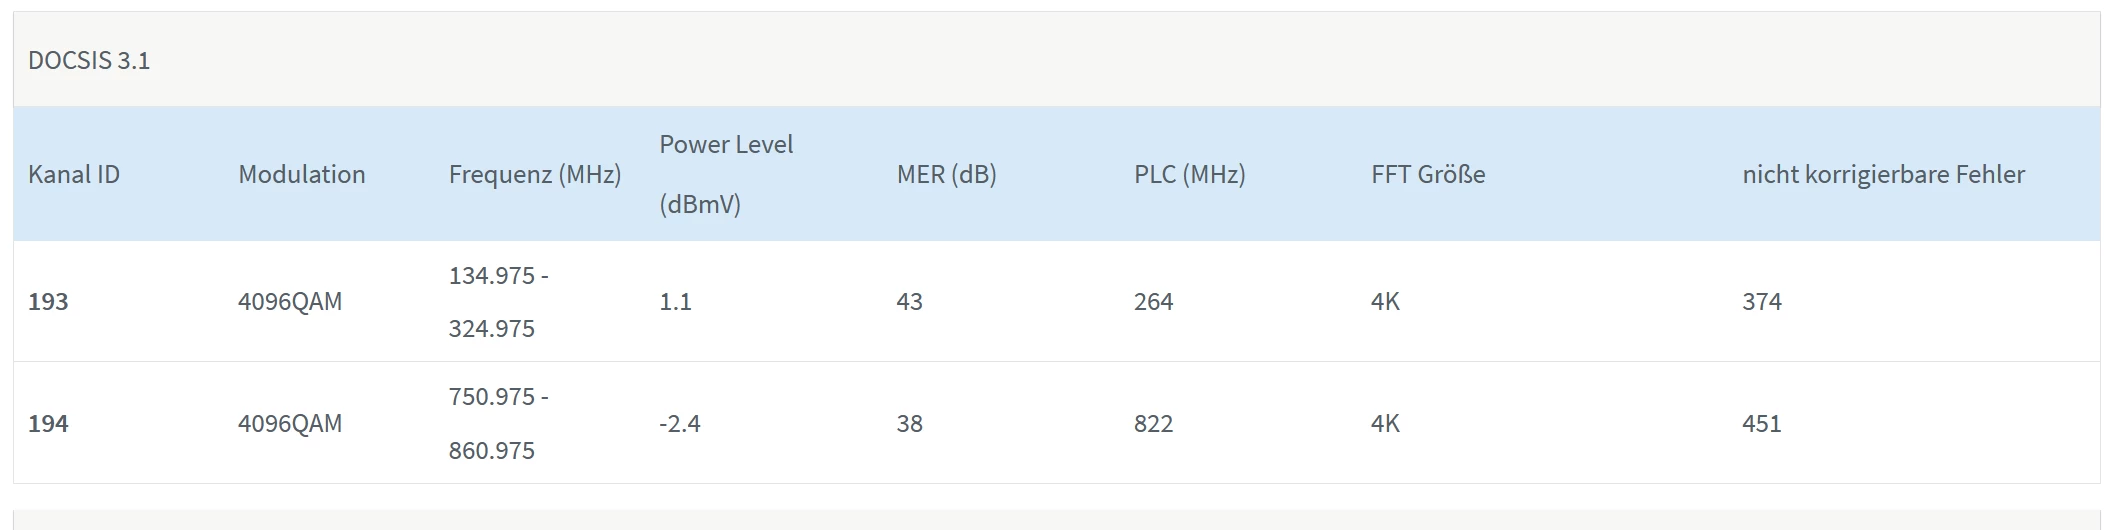The width and height of the screenshot is (2104, 530).
Task: Select the power level value -2.4
Action: [x=679, y=423]
